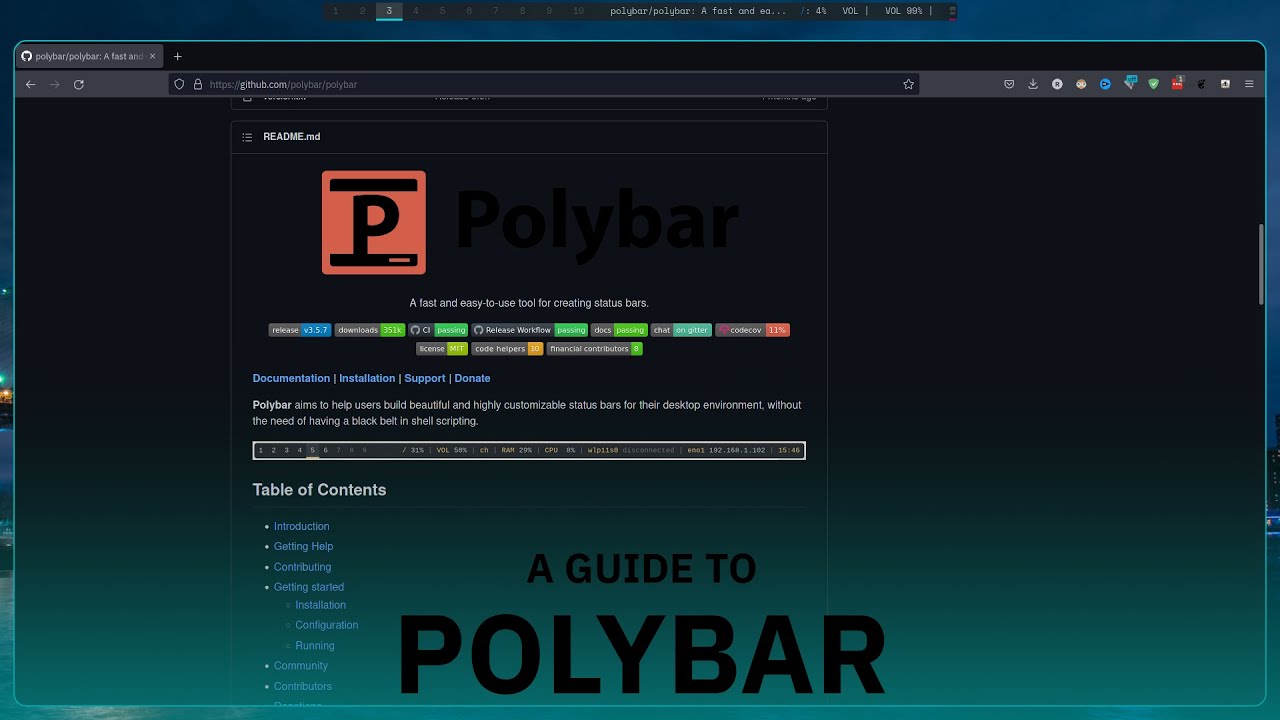Switch to workspace 2 in polybar

(x=362, y=11)
